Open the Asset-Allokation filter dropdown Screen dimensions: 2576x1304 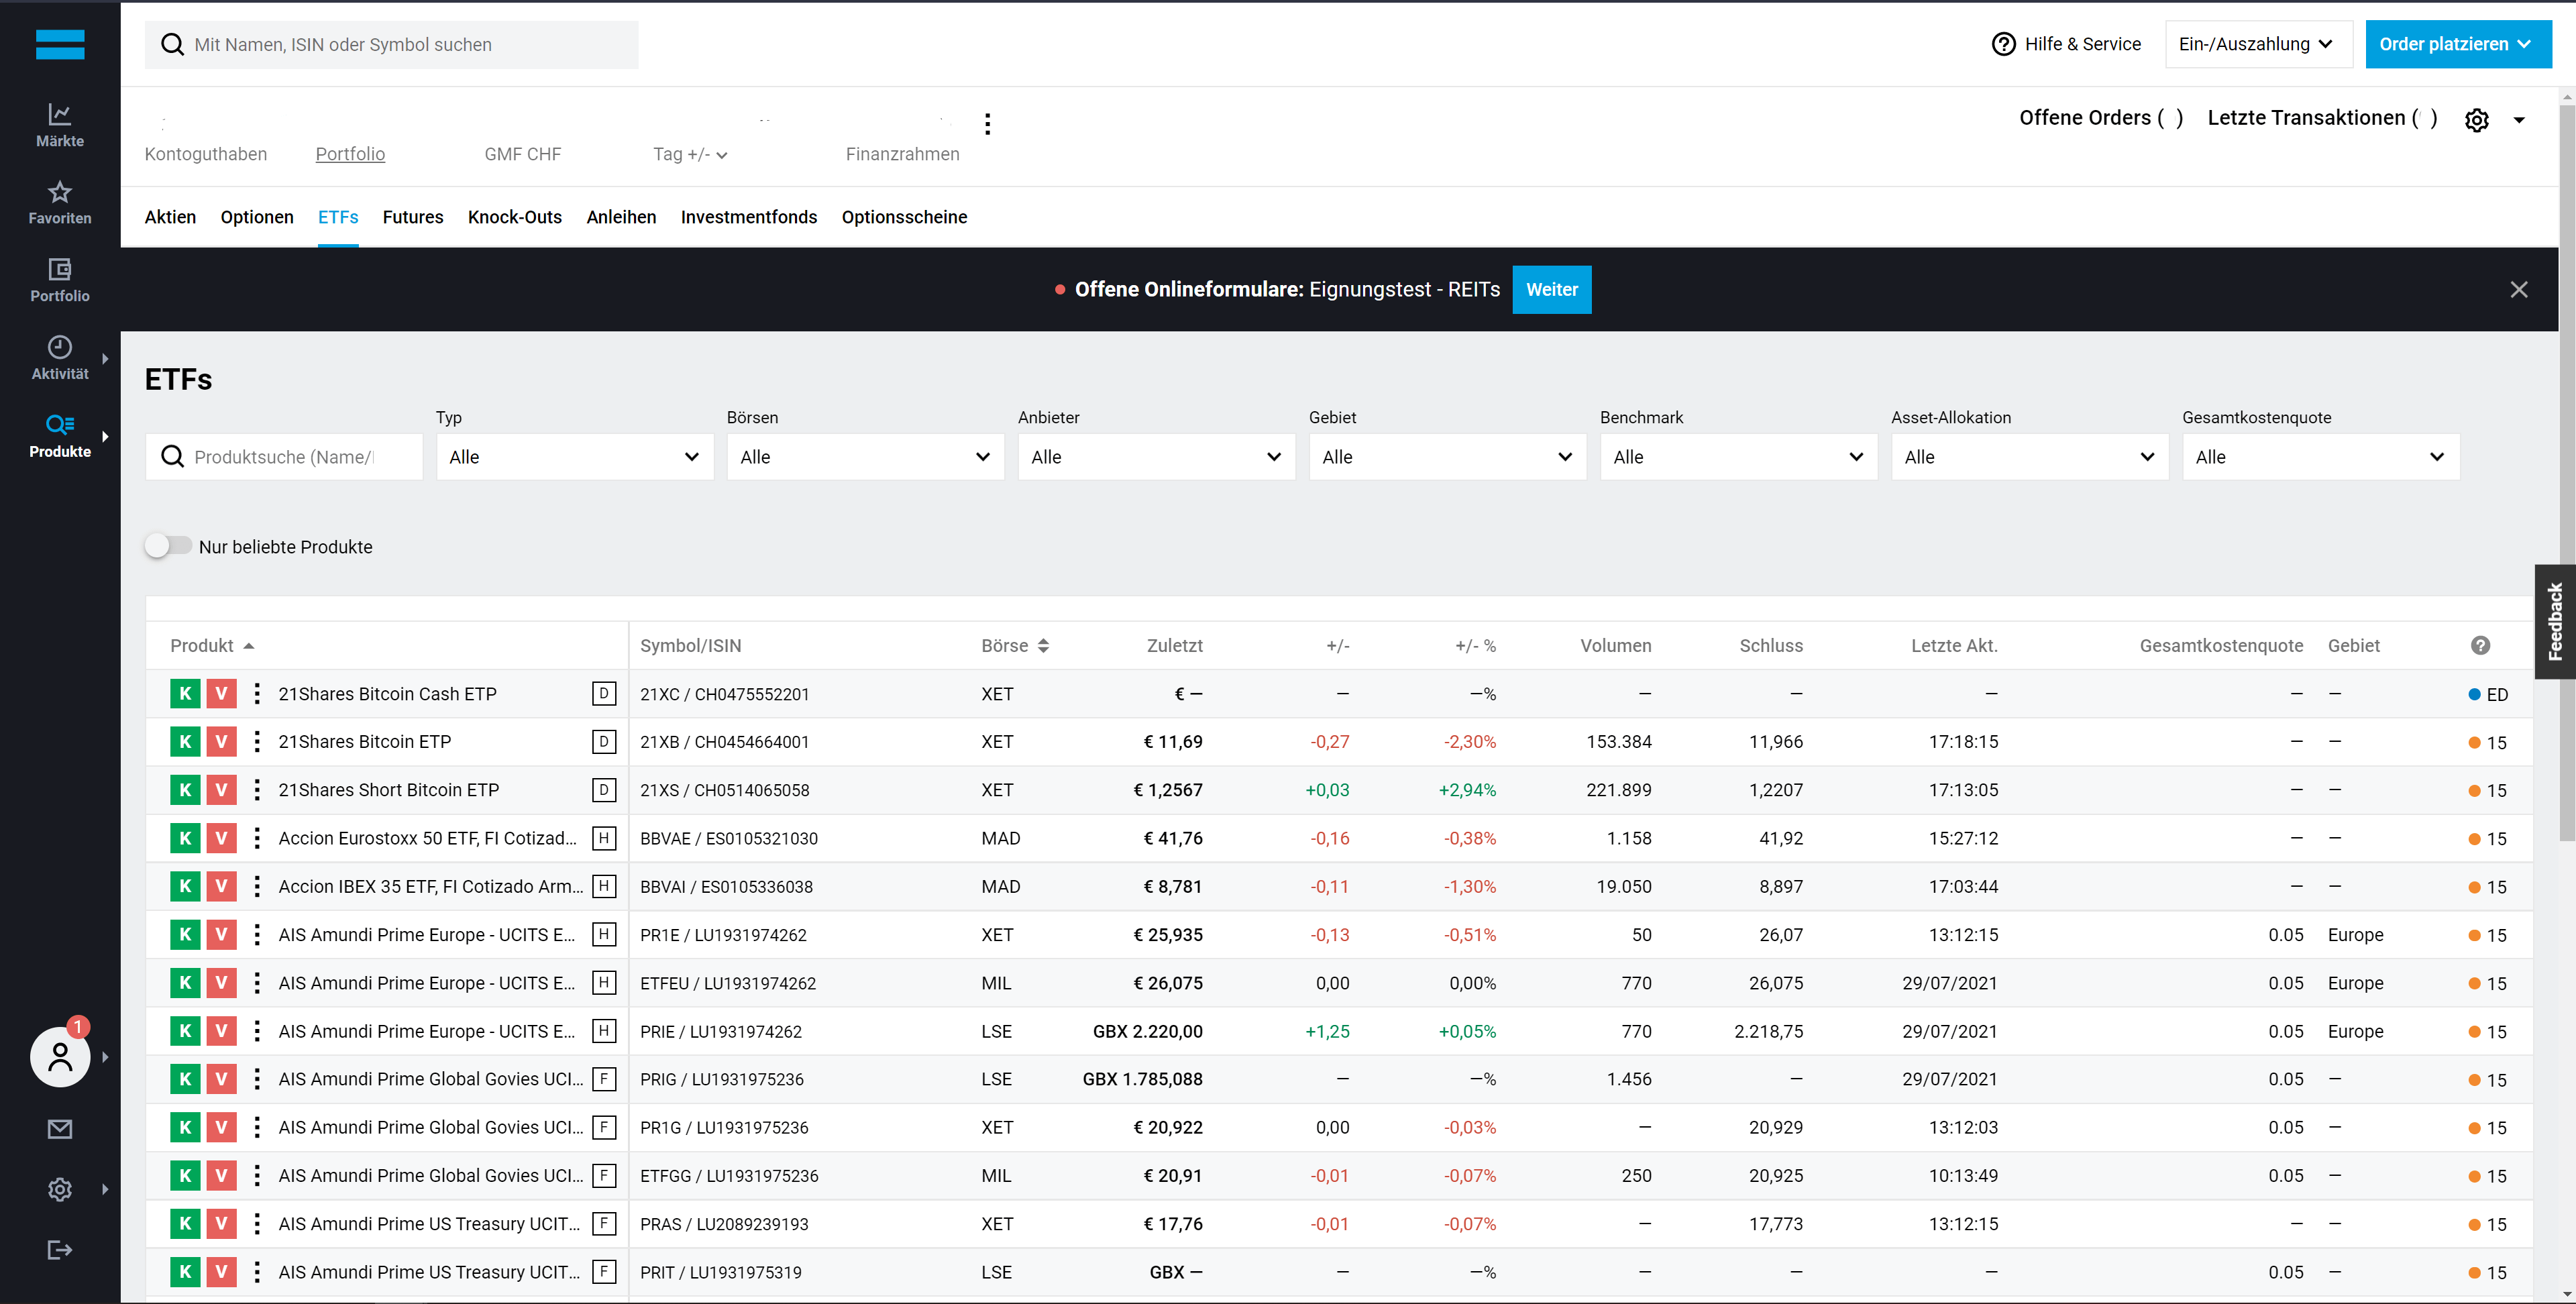(x=2029, y=457)
